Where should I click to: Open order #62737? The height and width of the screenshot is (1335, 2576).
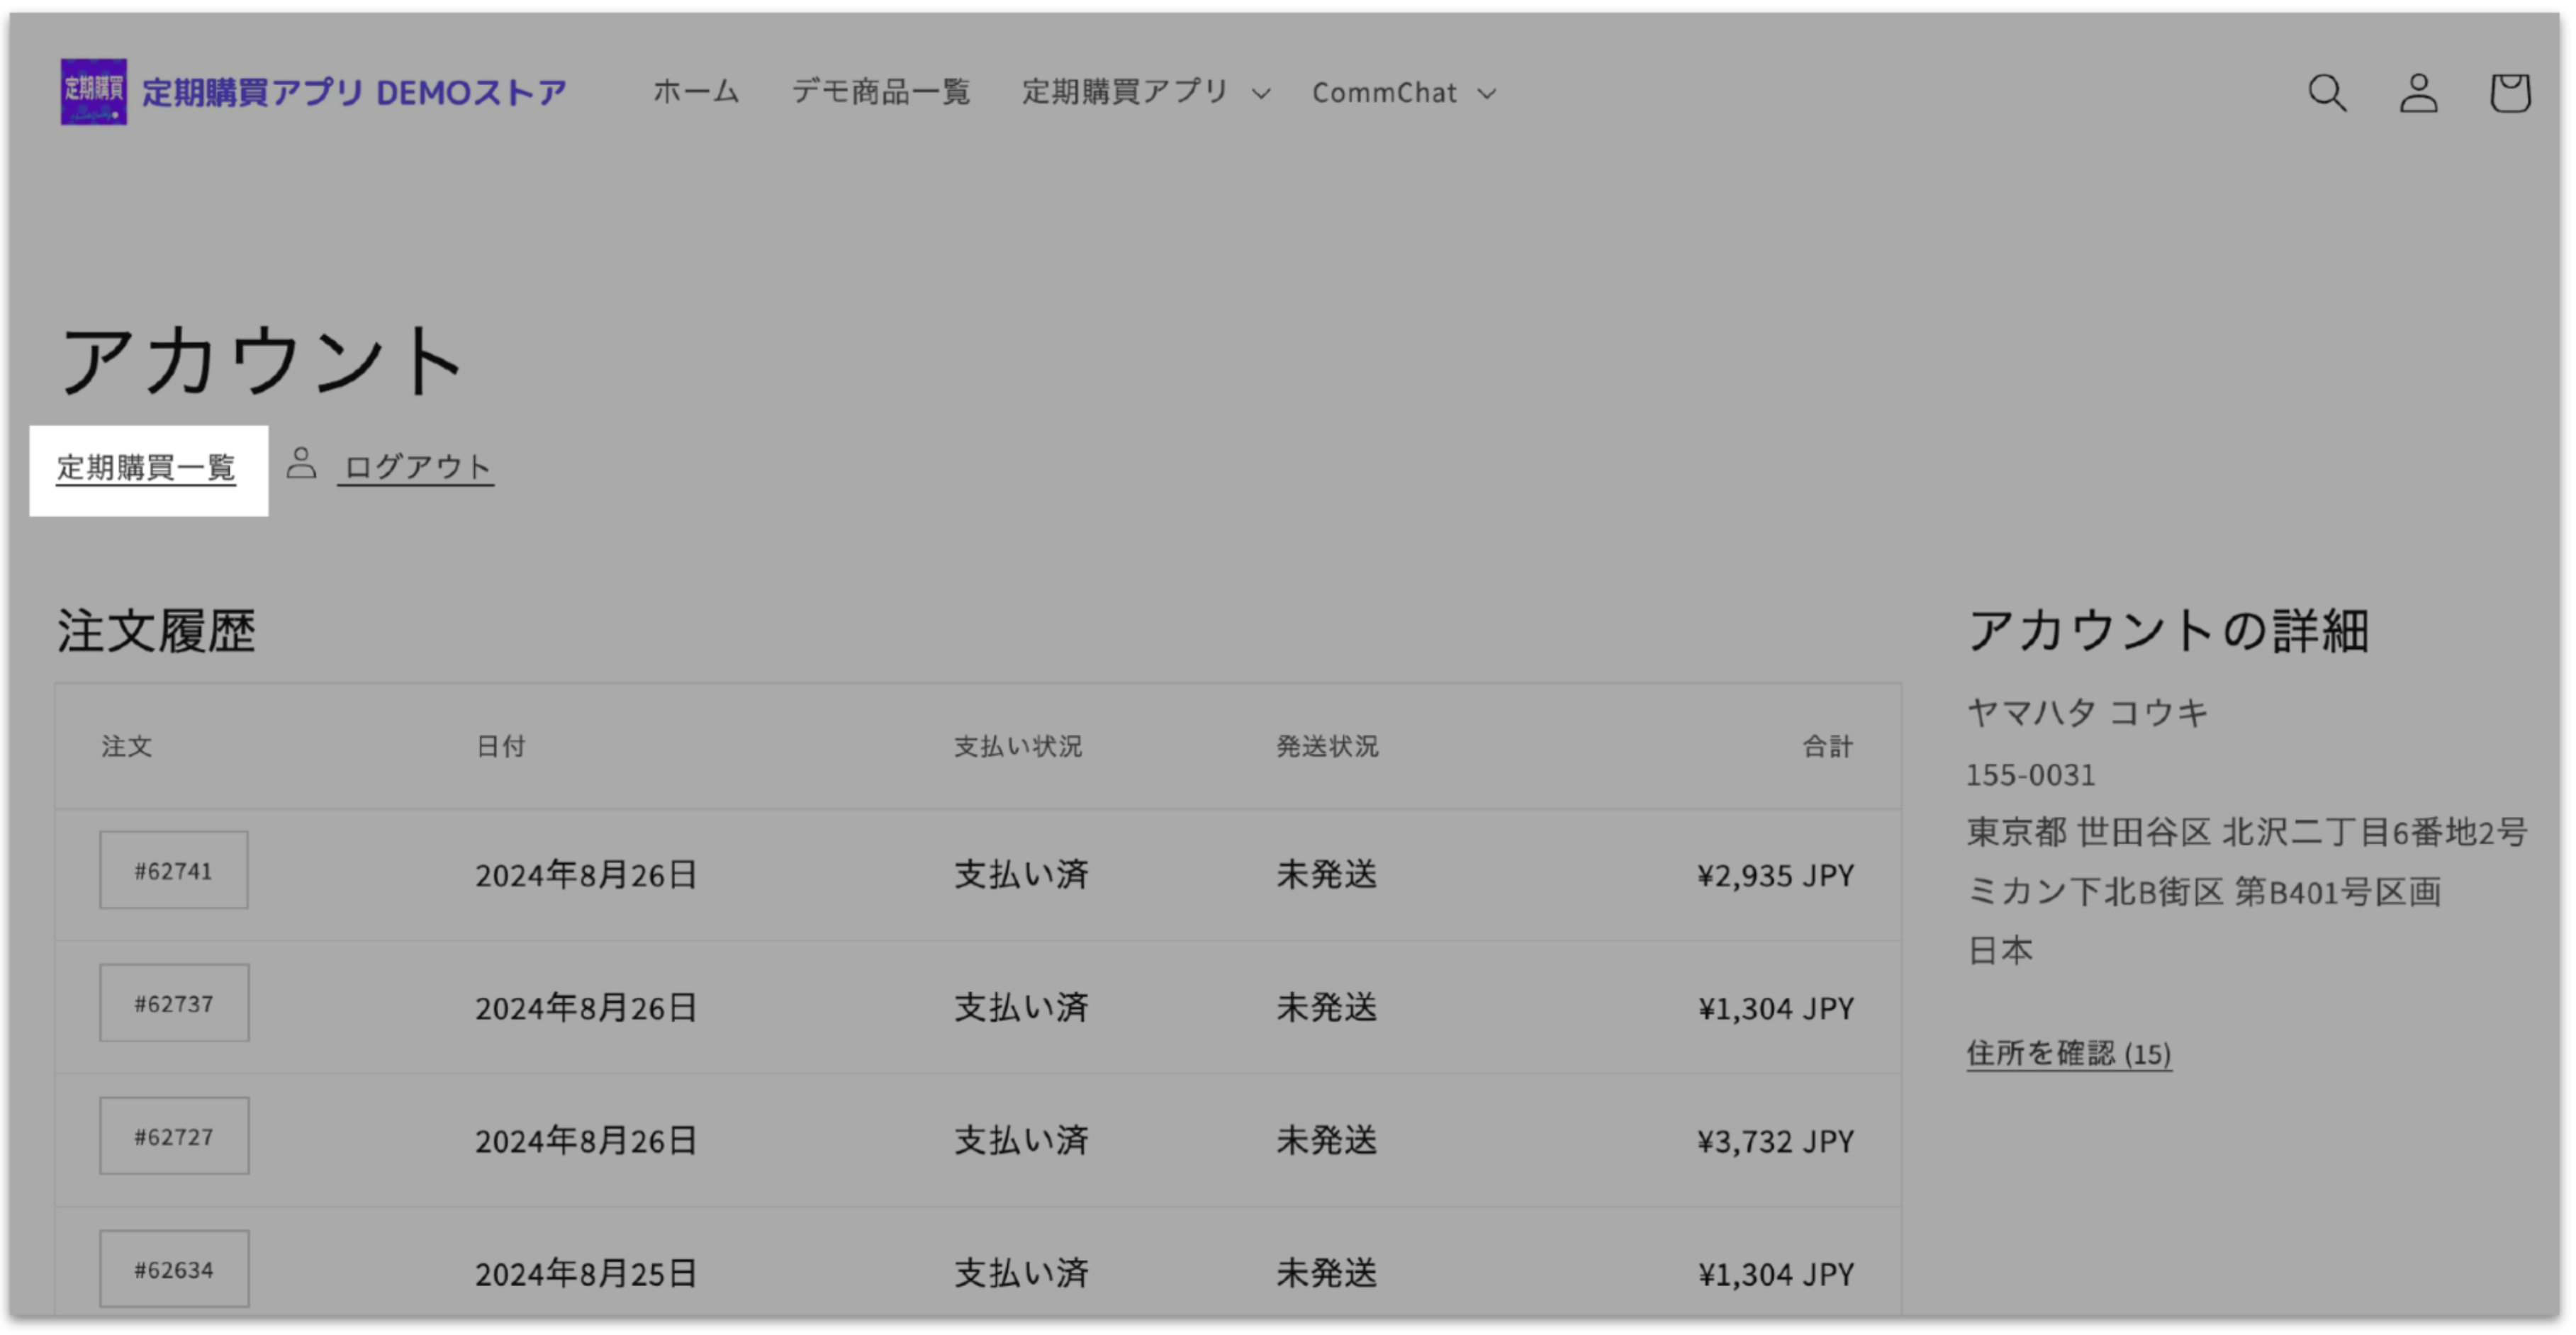(174, 1004)
